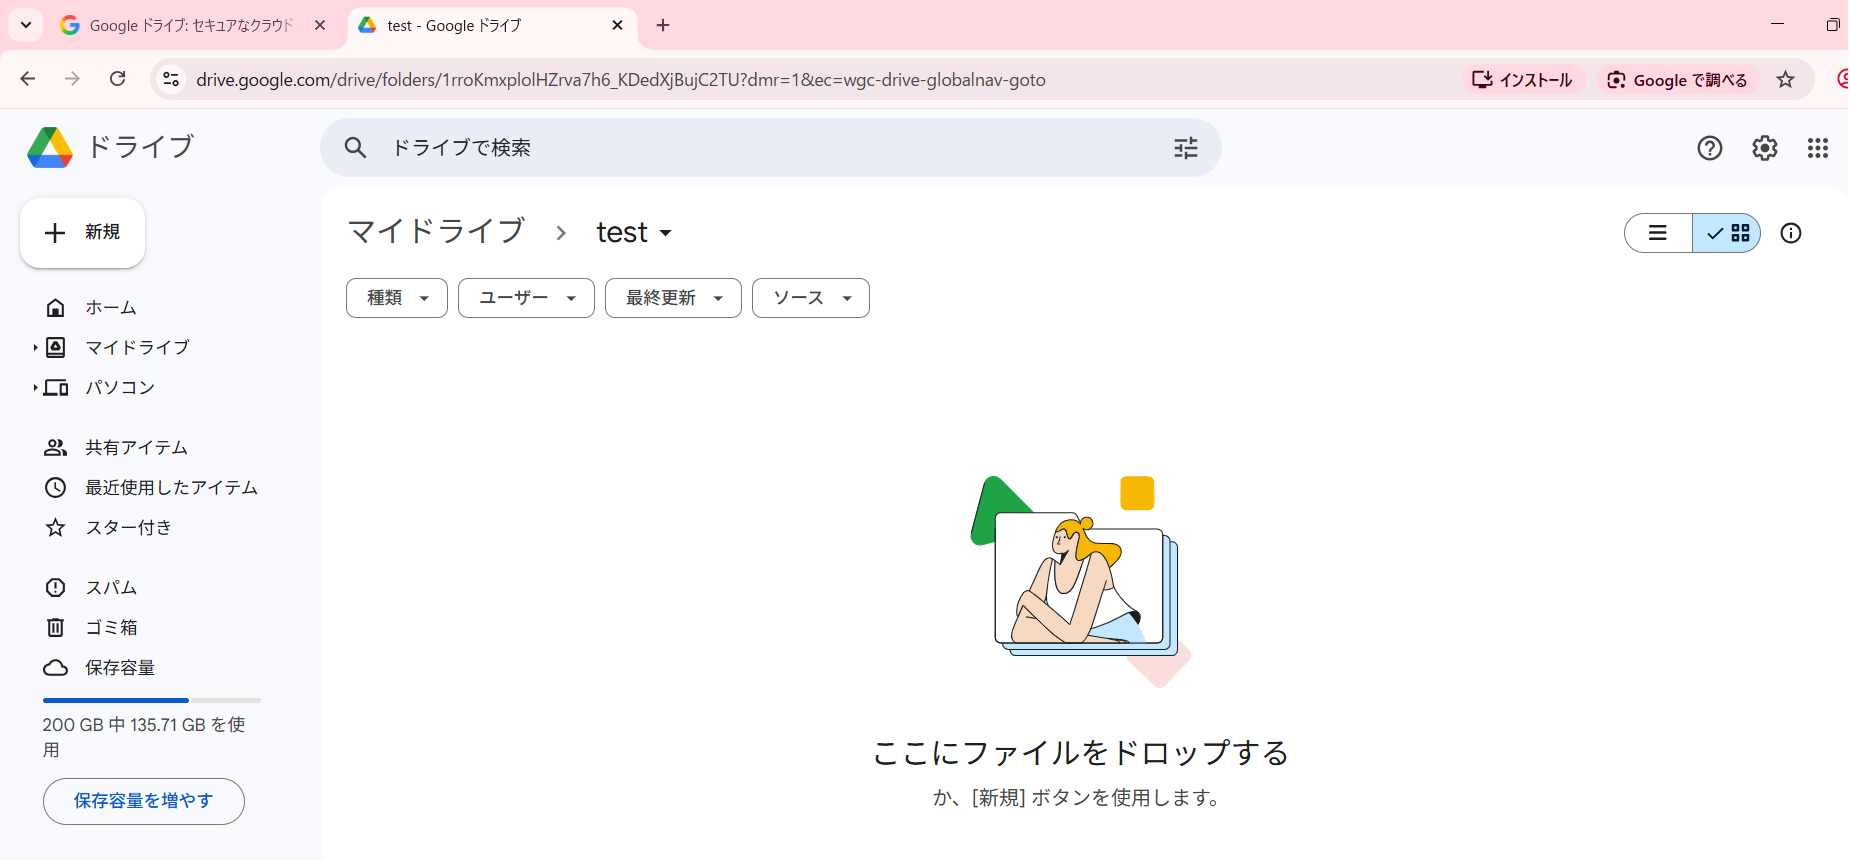Open the Google apps grid icon
The height and width of the screenshot is (860, 1850).
[x=1818, y=148]
